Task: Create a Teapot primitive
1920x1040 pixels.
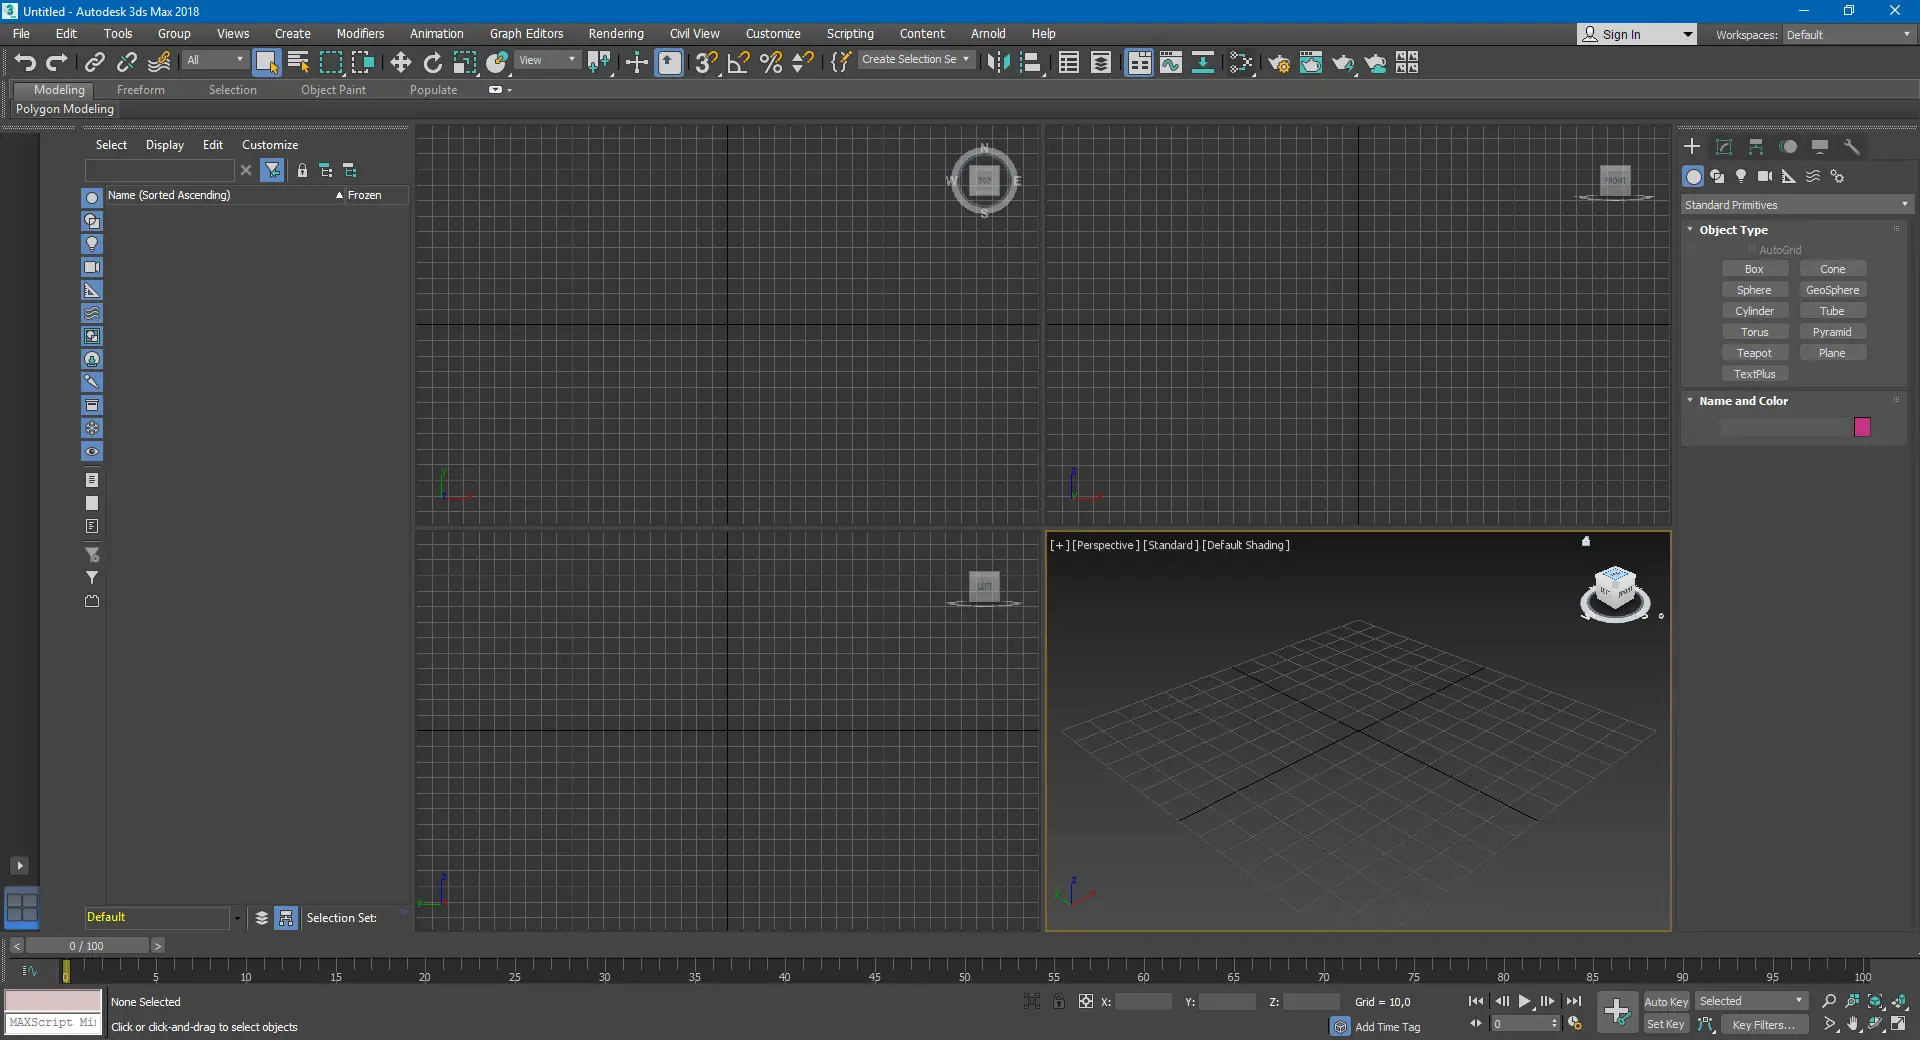Action: coord(1754,353)
